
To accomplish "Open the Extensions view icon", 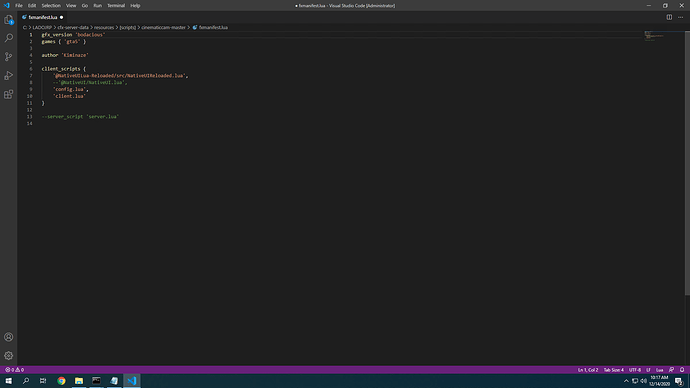I will click(x=8, y=94).
